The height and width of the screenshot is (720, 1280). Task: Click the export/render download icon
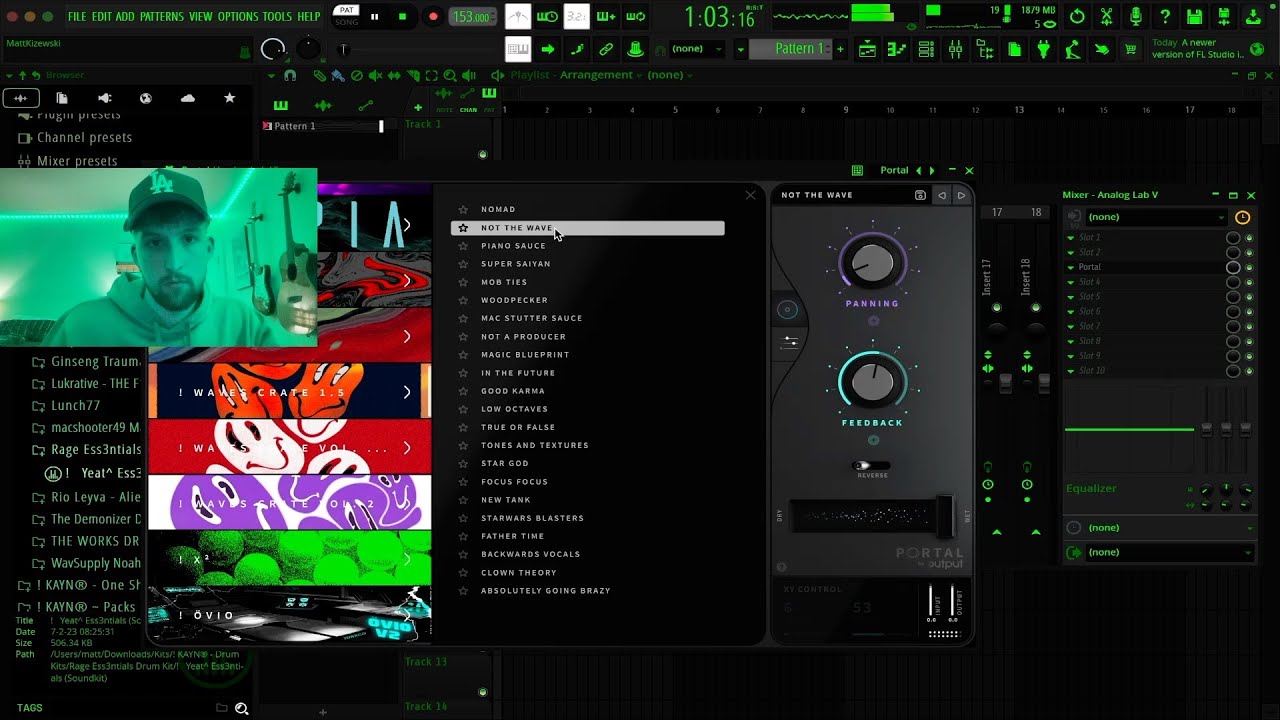pos(1253,16)
